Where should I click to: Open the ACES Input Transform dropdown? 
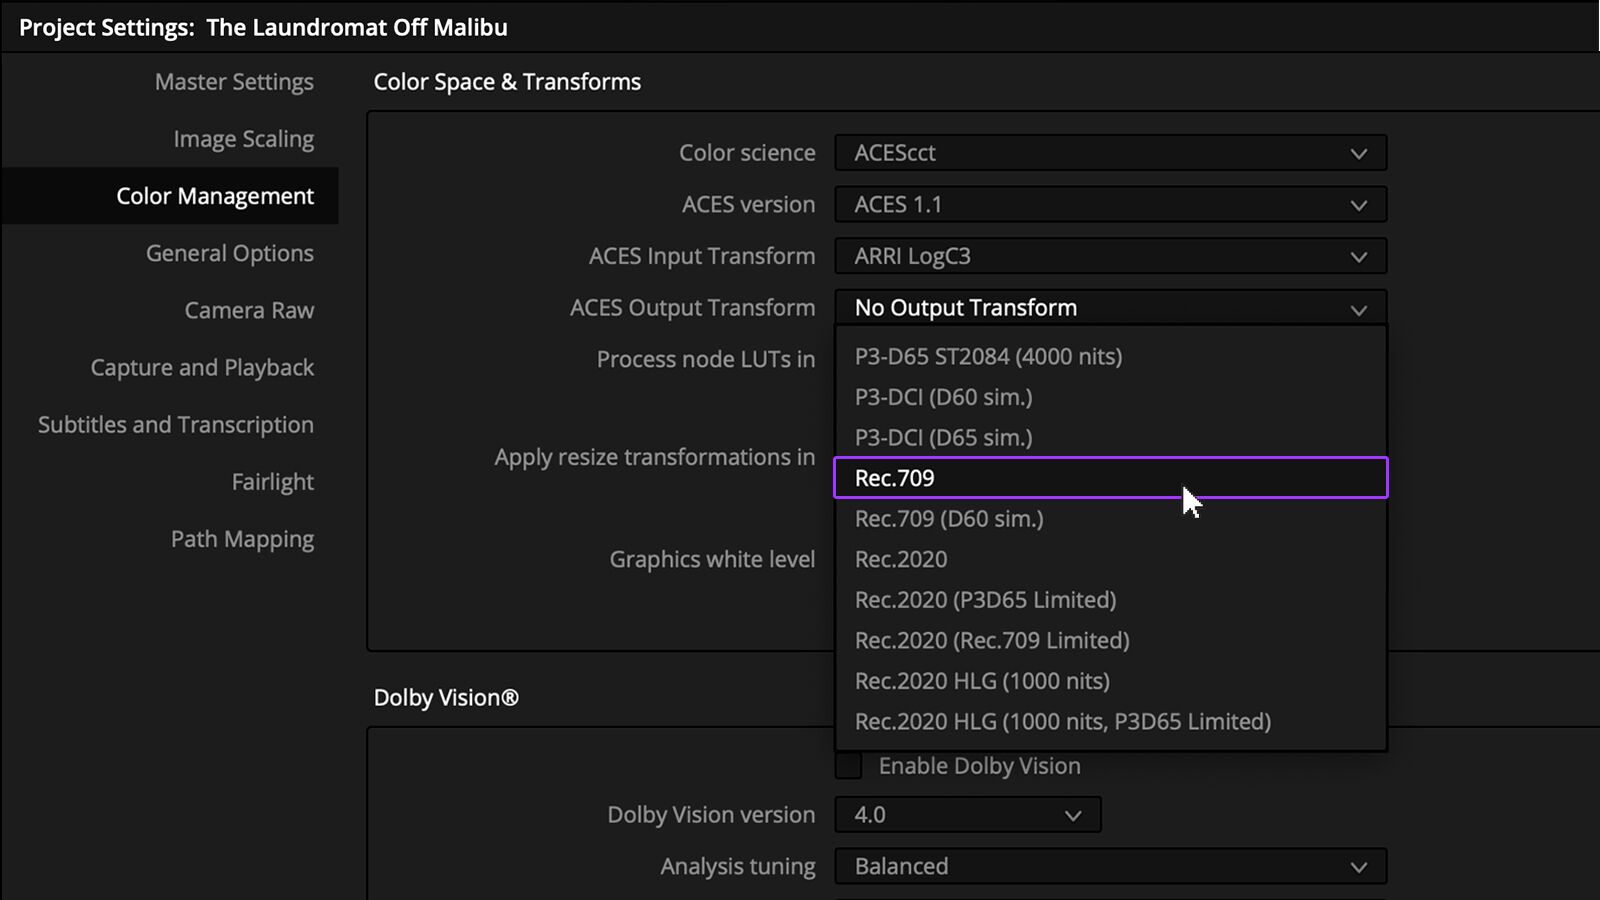(x=1110, y=256)
